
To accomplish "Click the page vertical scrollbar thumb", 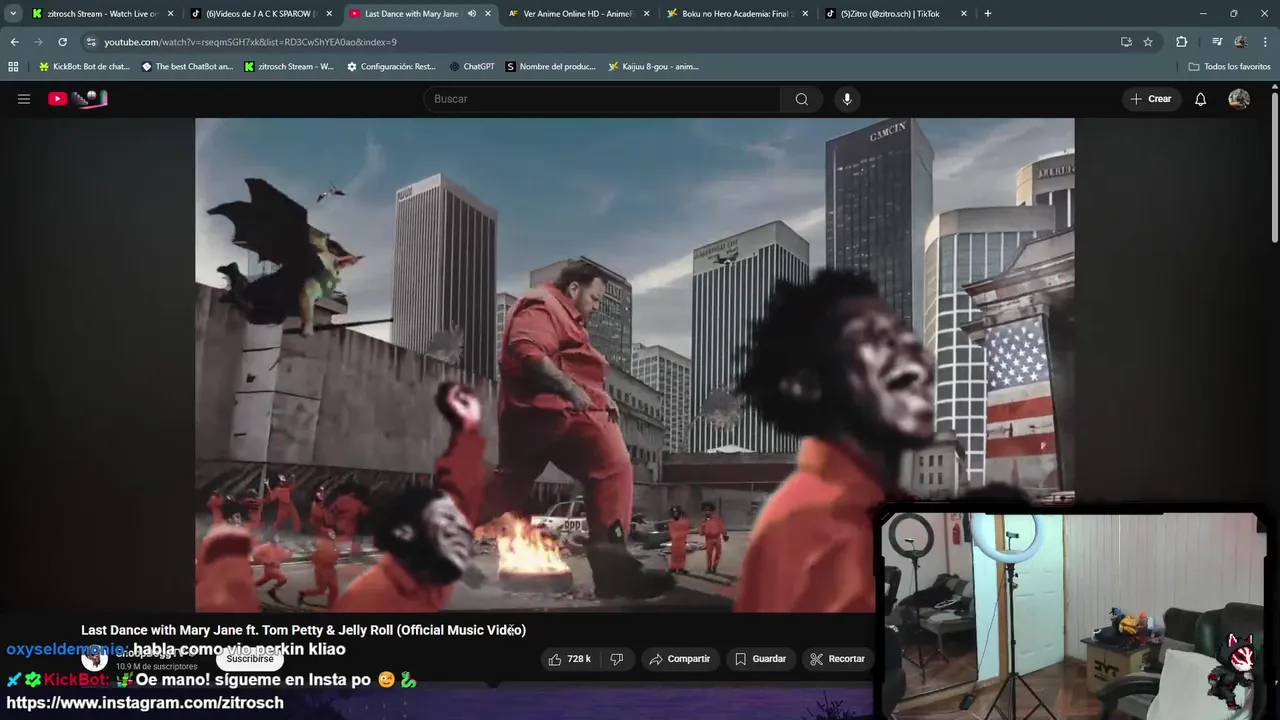I will coord(1274,165).
